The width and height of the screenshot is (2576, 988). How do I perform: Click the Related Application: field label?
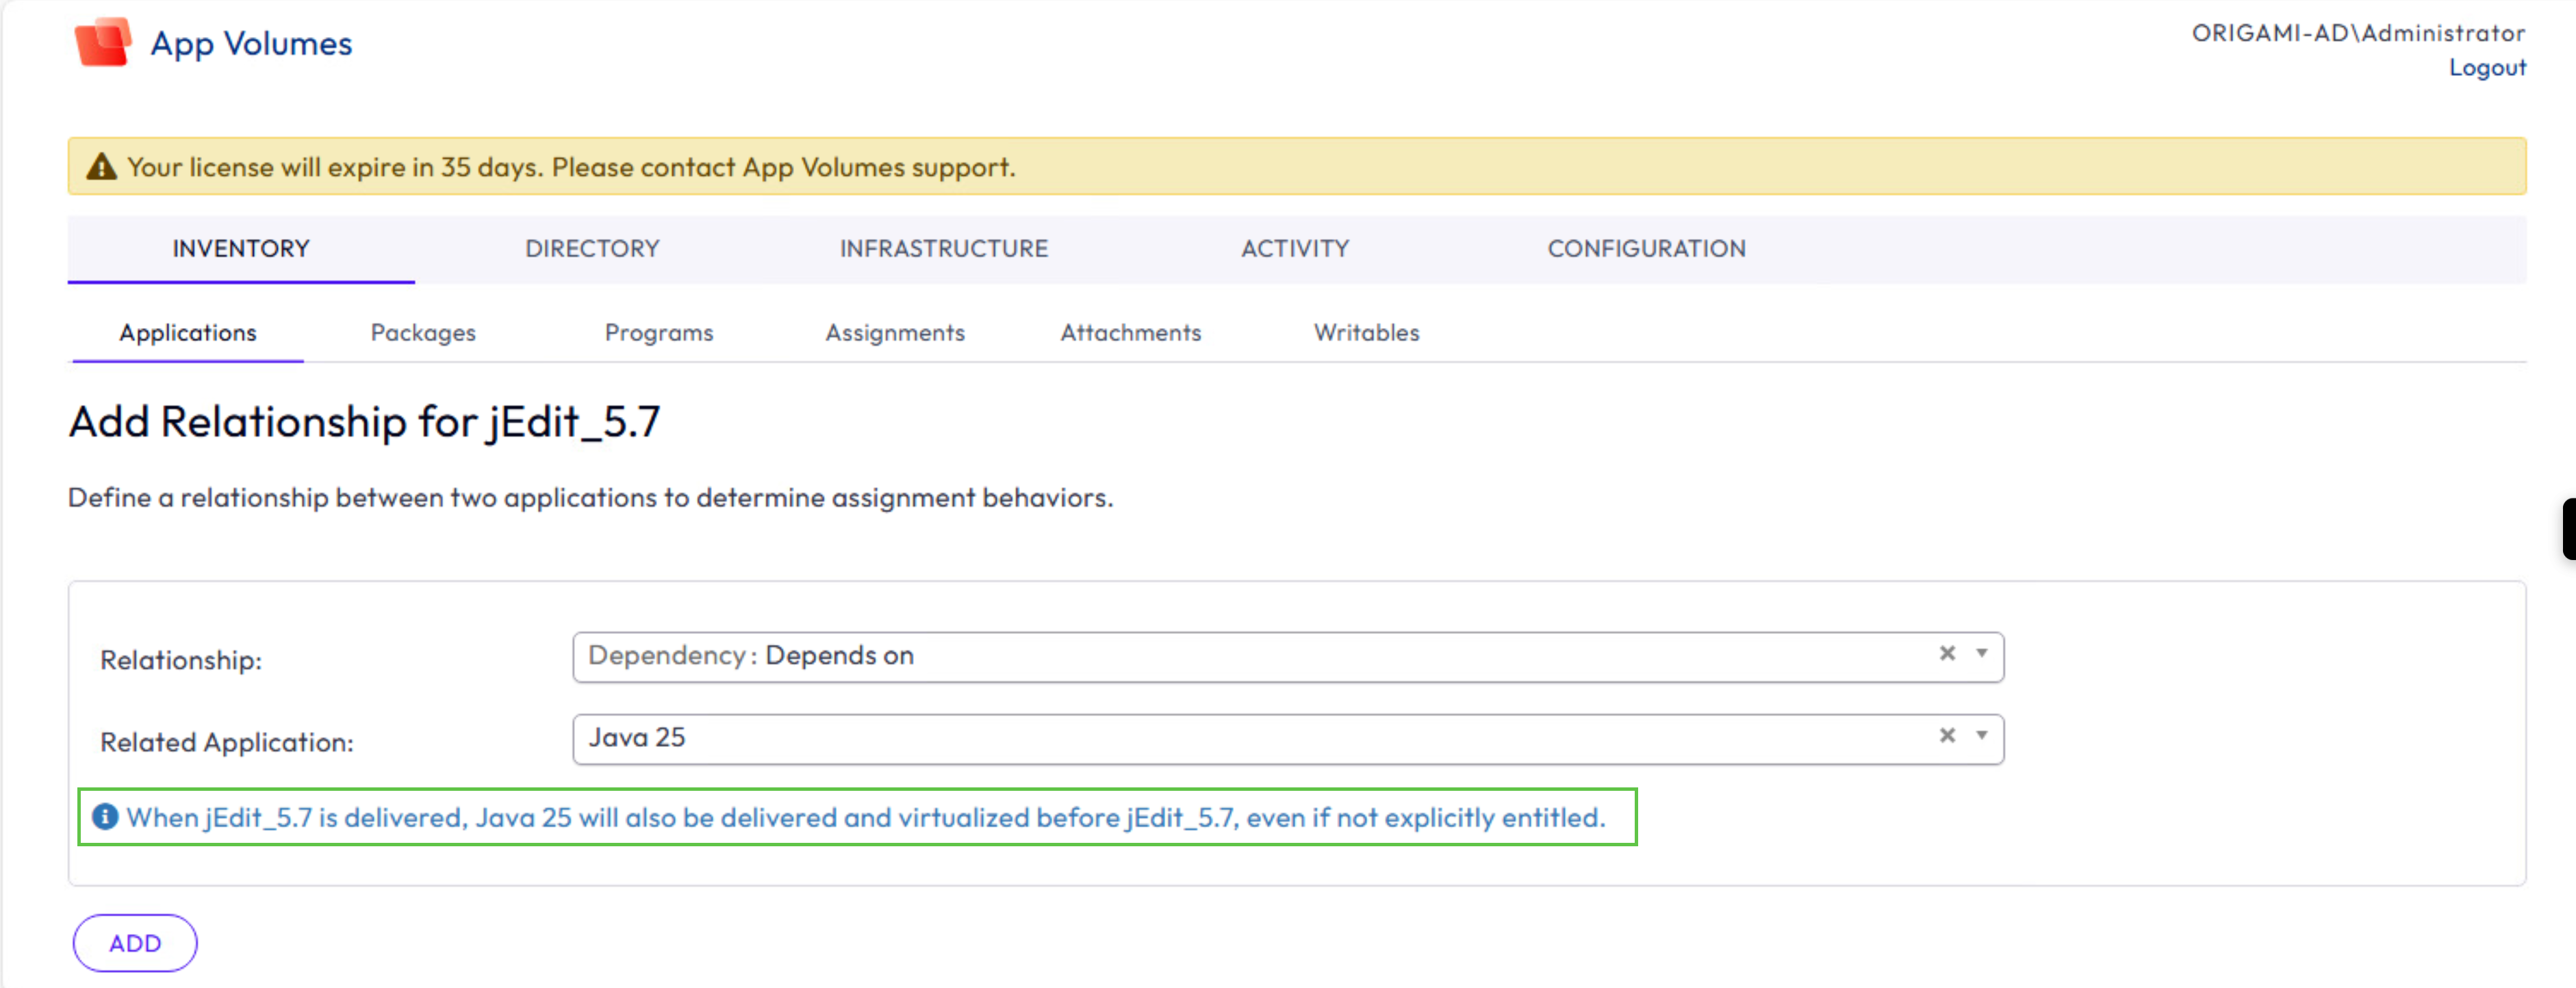[227, 742]
